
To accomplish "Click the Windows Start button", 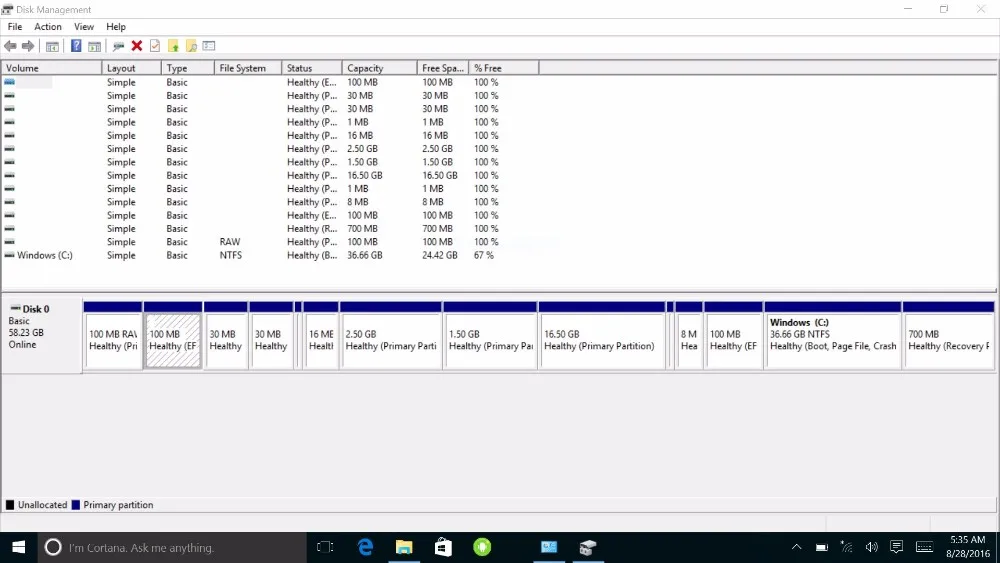I will click(x=18, y=547).
